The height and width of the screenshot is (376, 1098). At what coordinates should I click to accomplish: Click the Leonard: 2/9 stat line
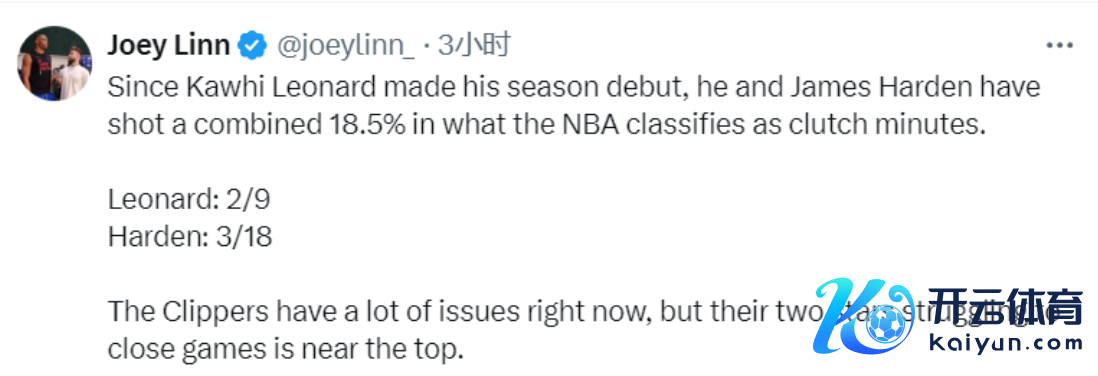189,201
